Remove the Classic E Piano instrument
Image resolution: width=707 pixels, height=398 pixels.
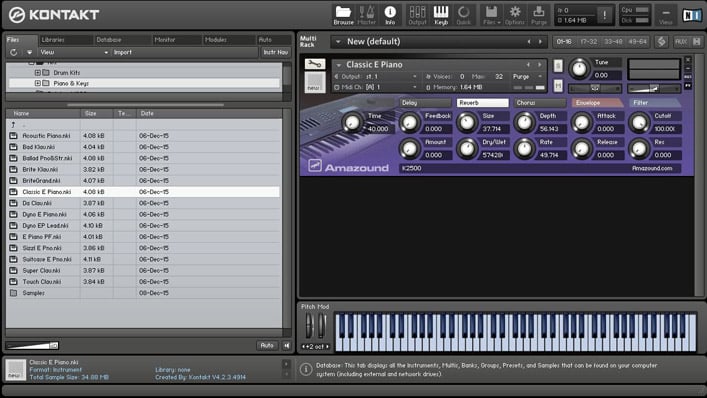(688, 59)
